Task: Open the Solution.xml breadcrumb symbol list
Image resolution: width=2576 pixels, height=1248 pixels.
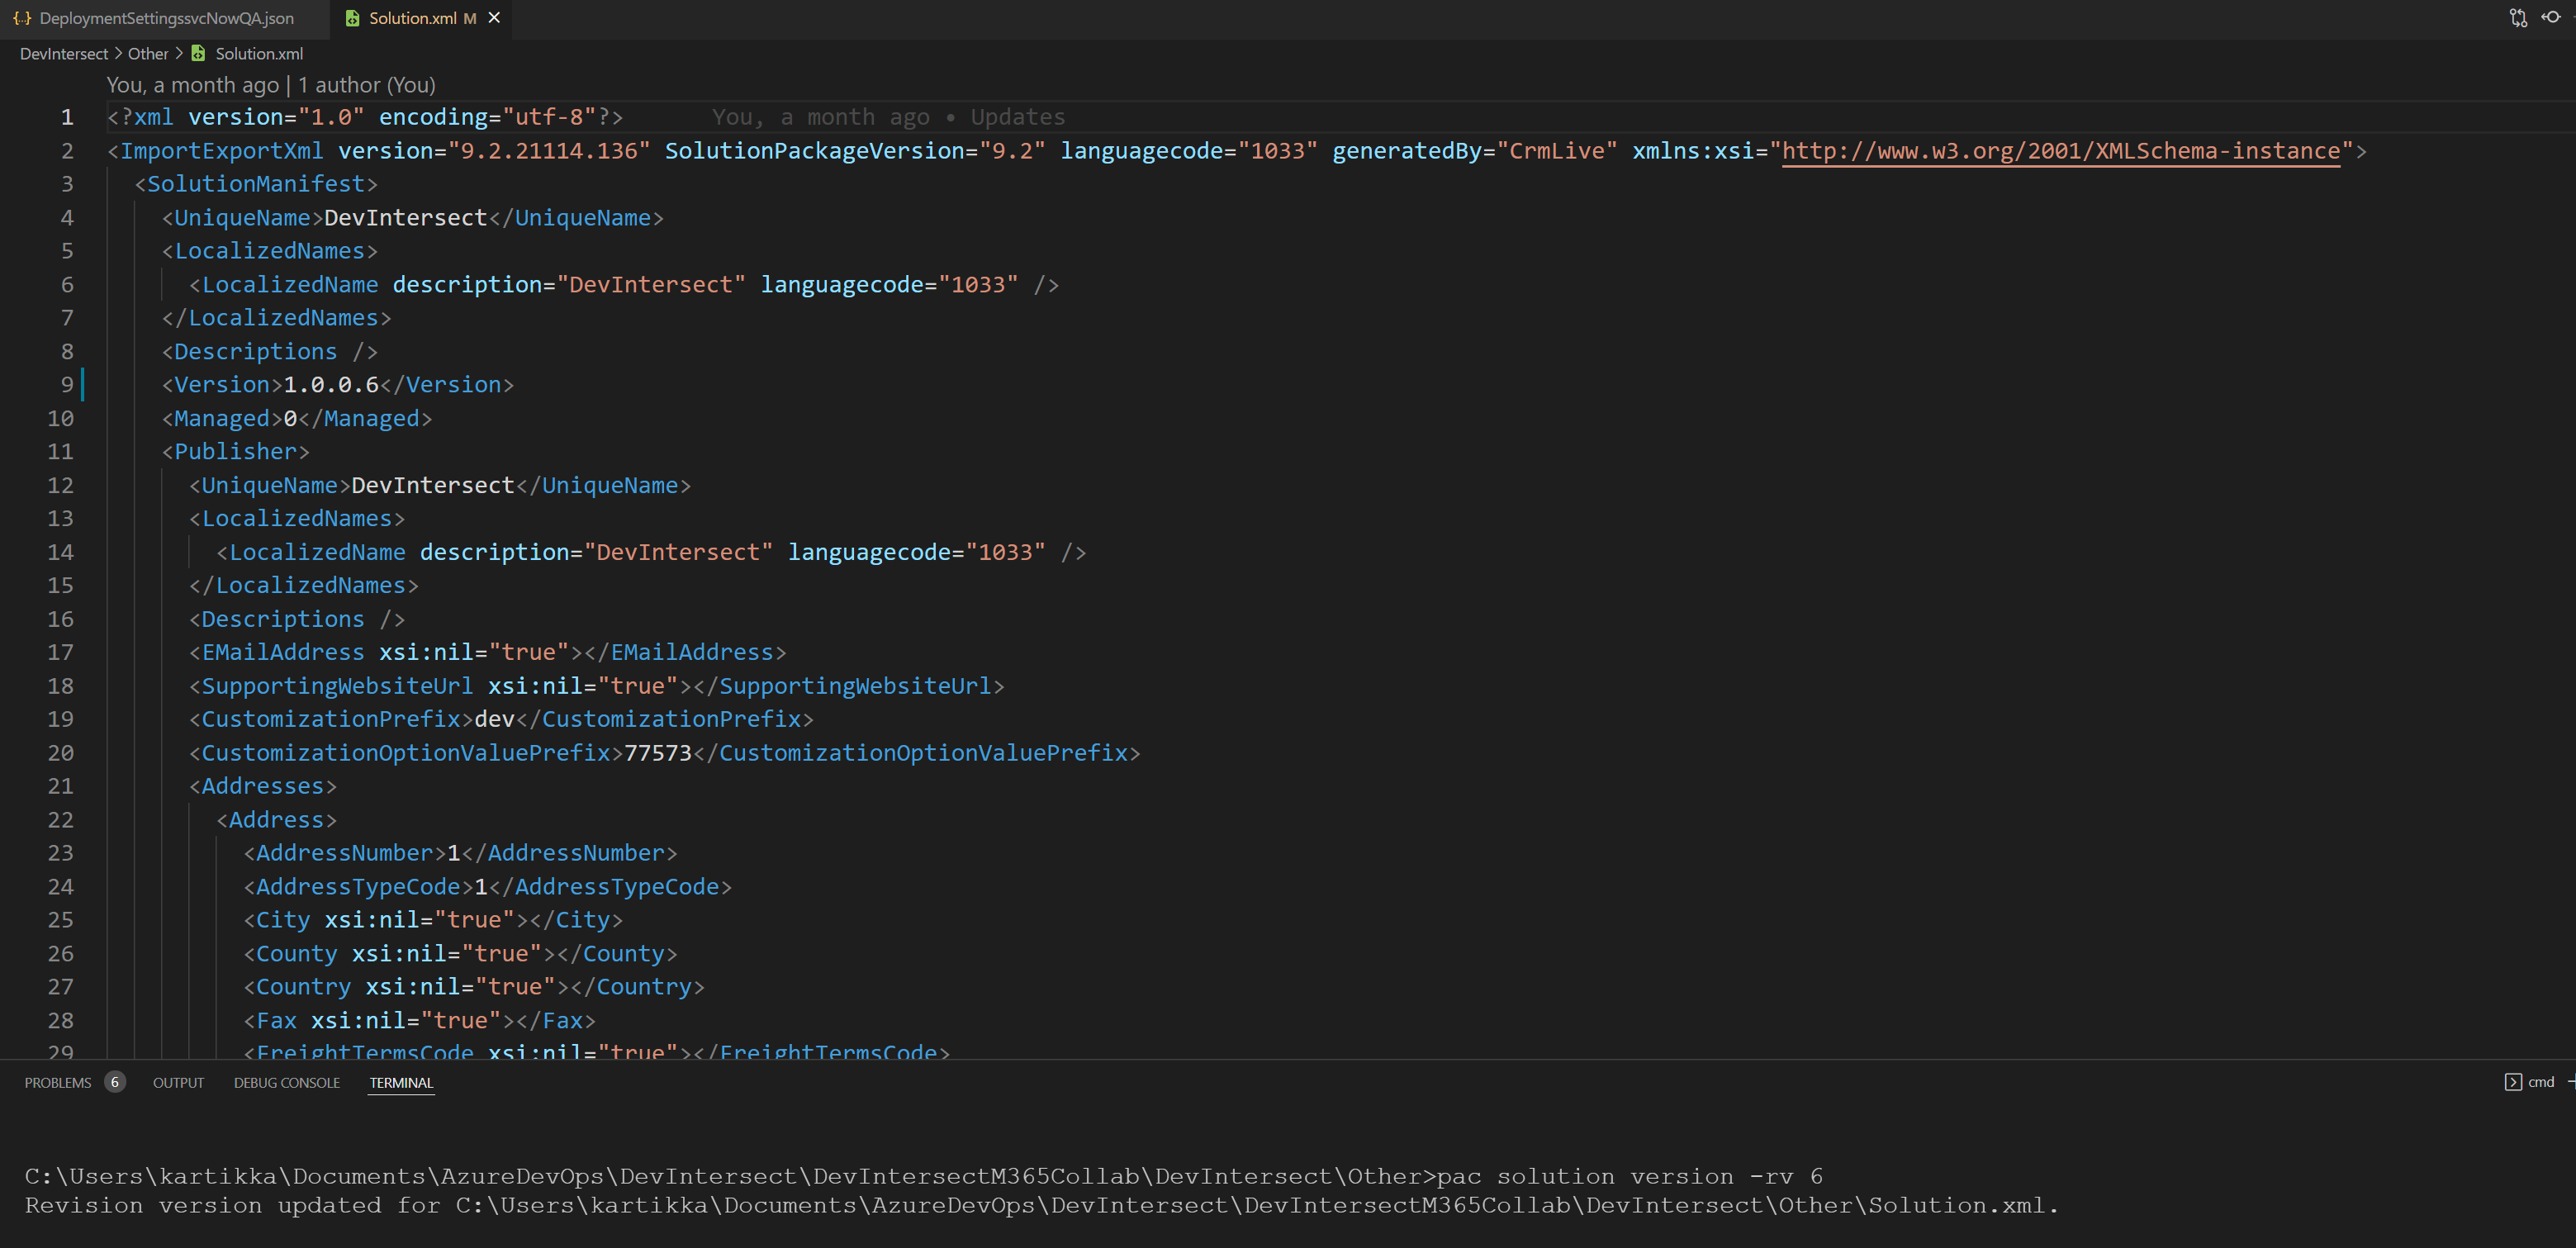Action: coord(259,54)
